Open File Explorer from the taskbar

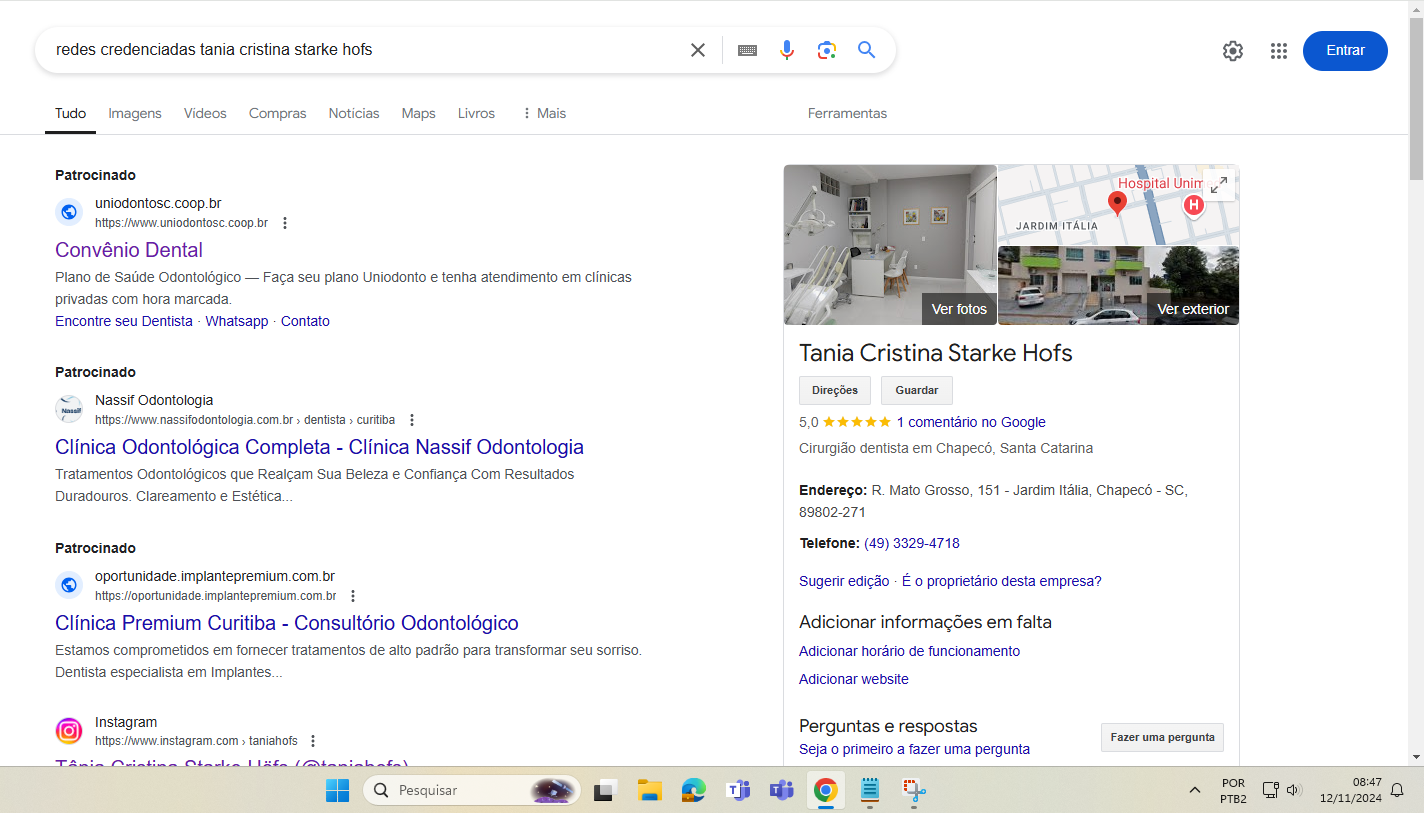point(650,790)
